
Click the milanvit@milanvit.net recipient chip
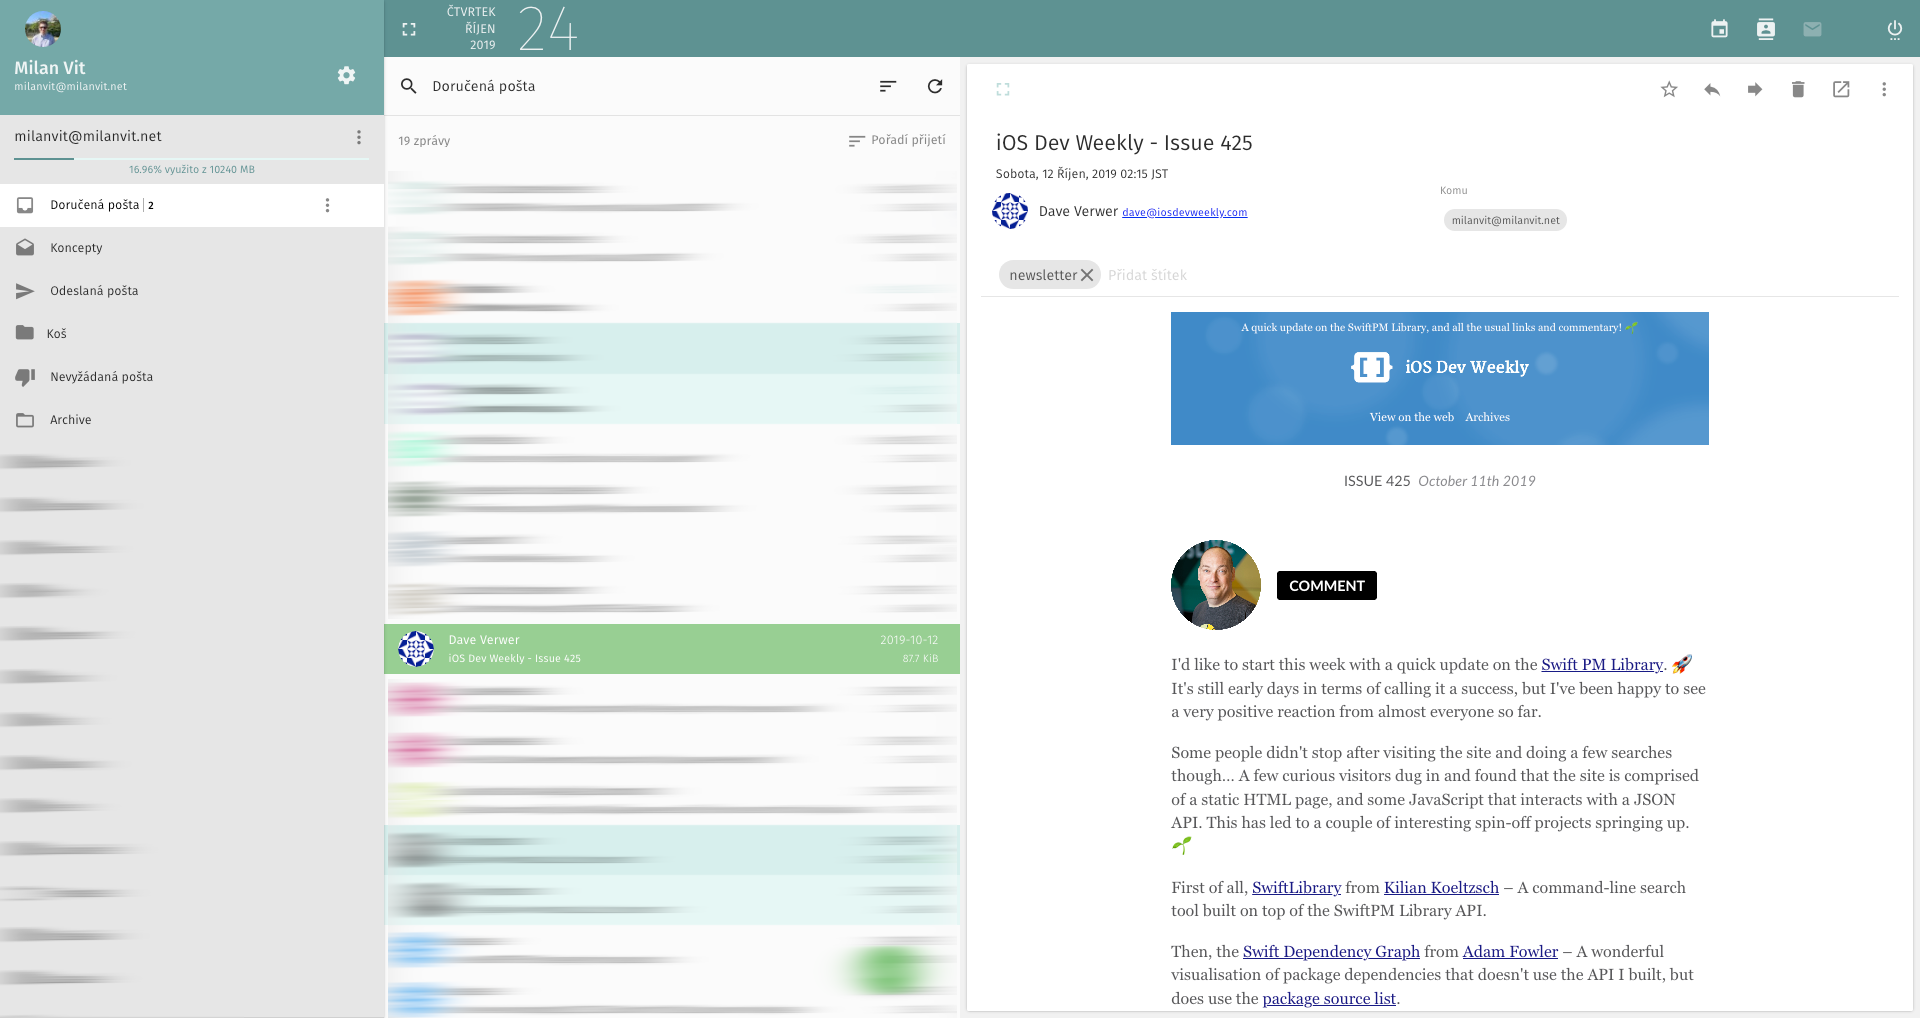pos(1505,220)
